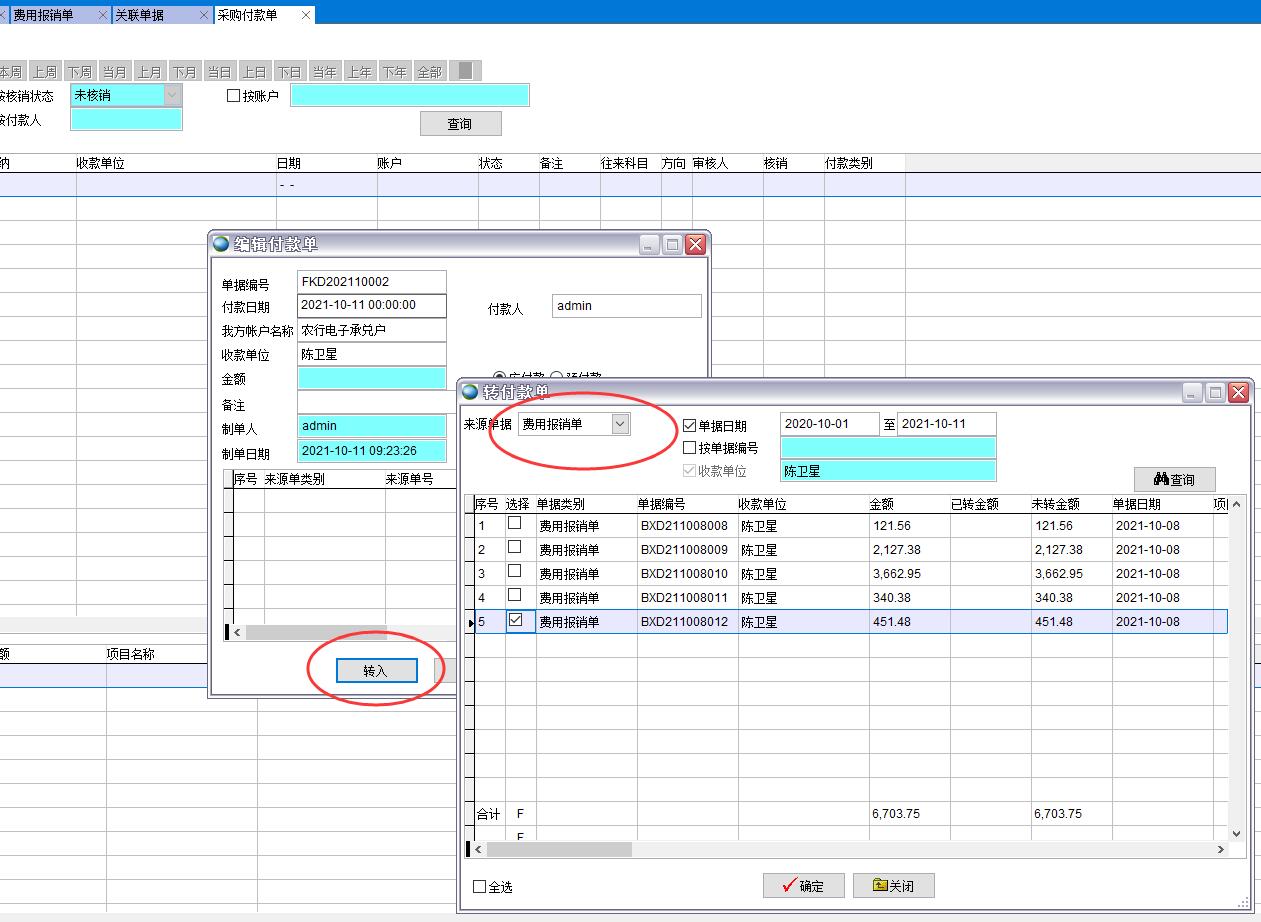This screenshot has height=922, width=1261.
Task: Close the 费用报销单 tab with its X
Action: click(102, 15)
